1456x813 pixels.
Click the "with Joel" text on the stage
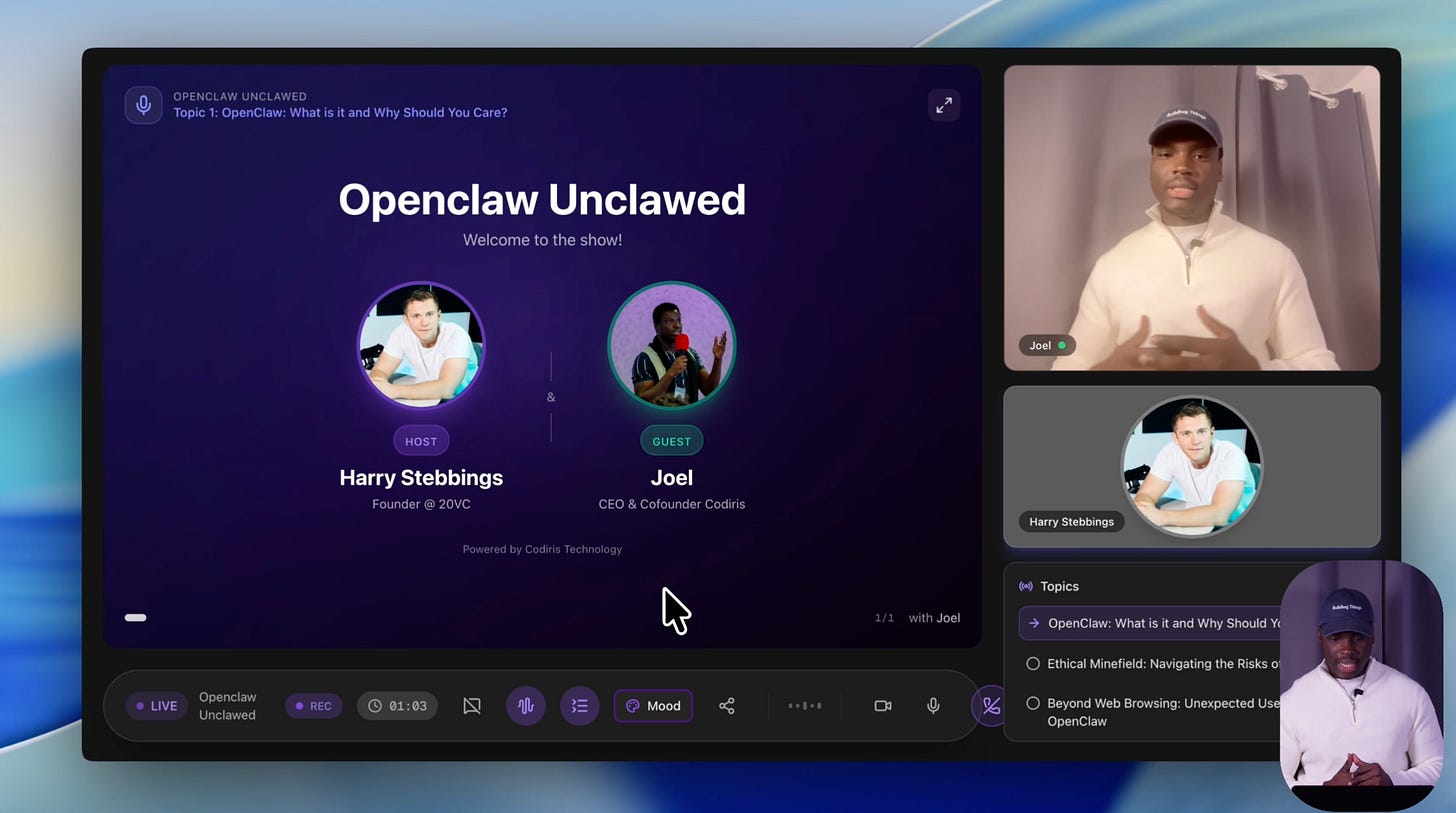tap(934, 618)
